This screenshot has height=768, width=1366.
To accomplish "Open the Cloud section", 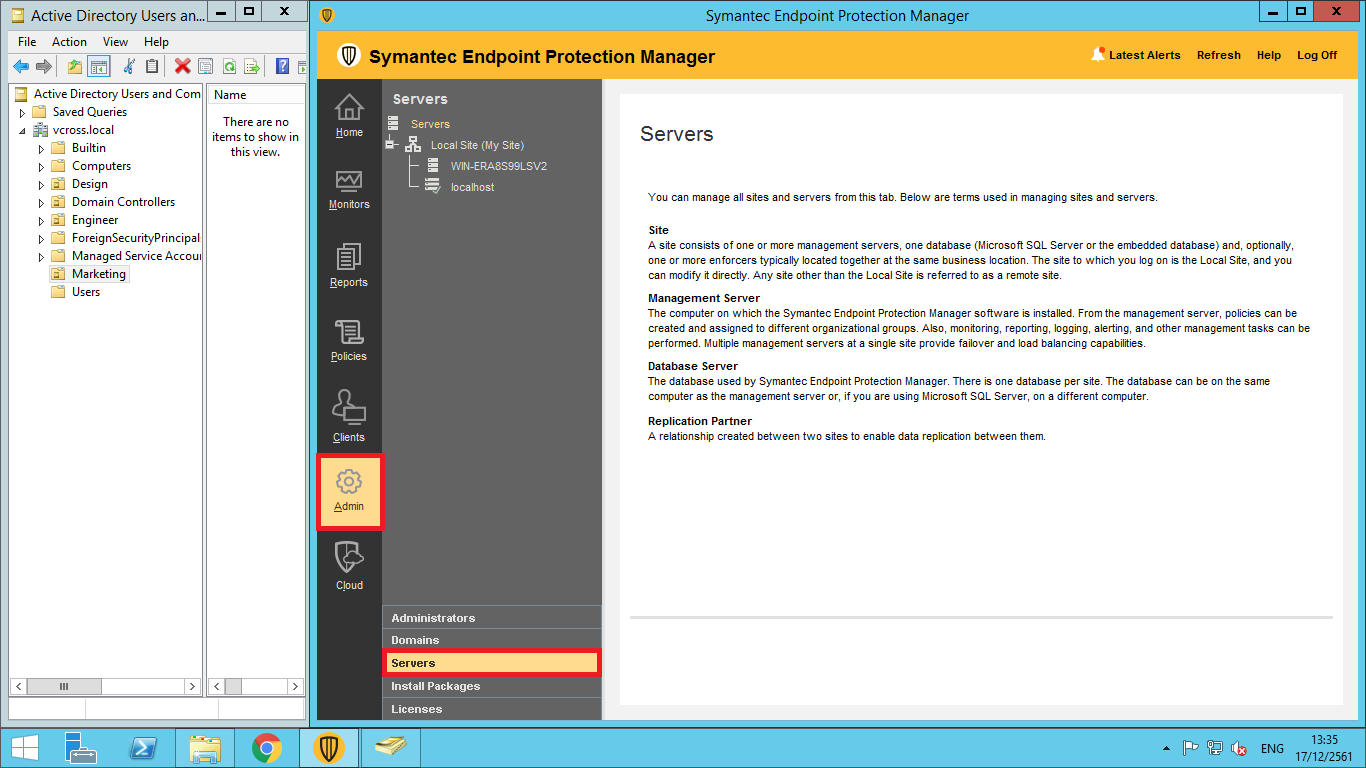I will (x=349, y=565).
